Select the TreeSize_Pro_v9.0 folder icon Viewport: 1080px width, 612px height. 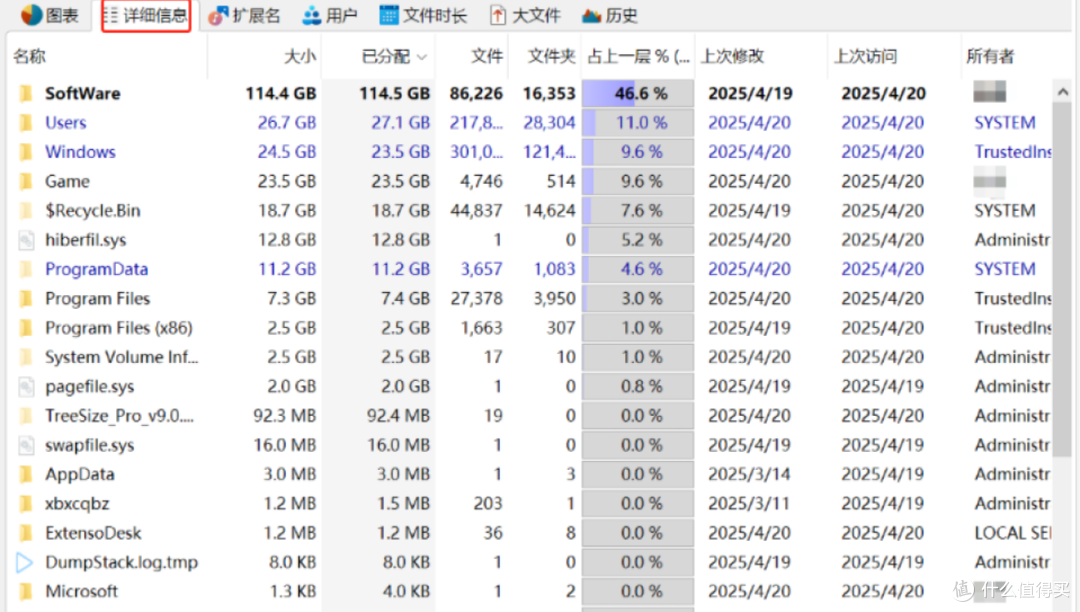tap(26, 416)
